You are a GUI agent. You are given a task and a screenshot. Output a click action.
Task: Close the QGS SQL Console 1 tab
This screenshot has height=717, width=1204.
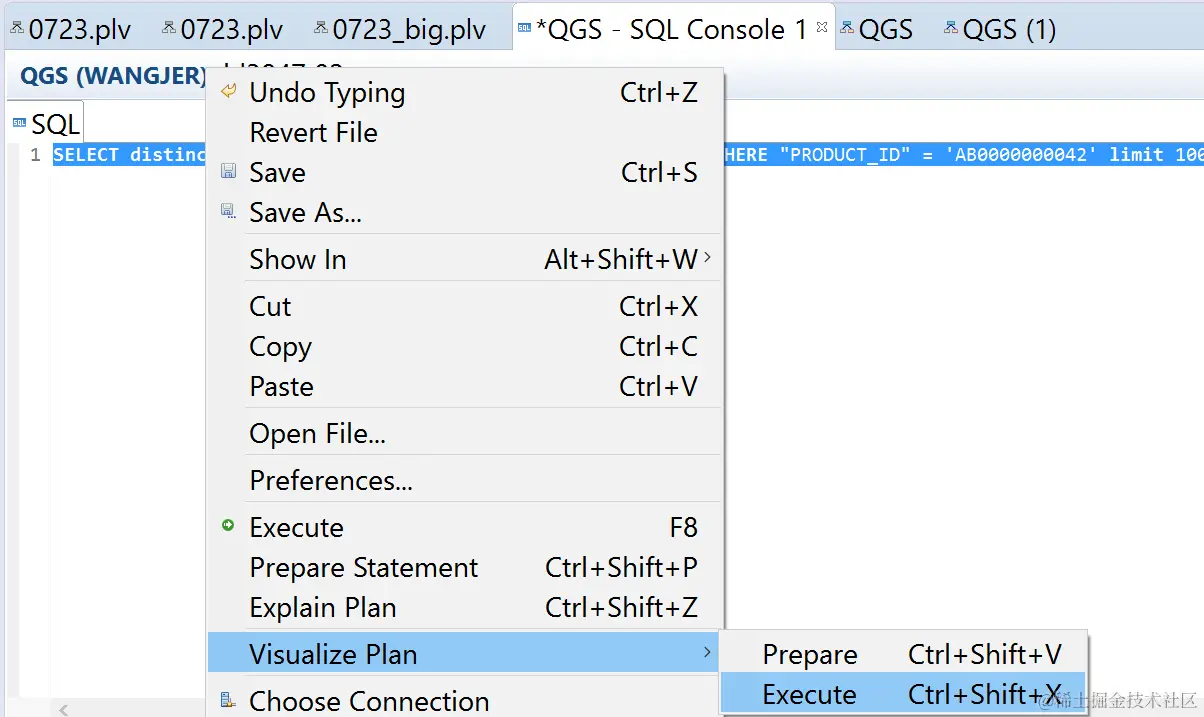[x=822, y=28]
